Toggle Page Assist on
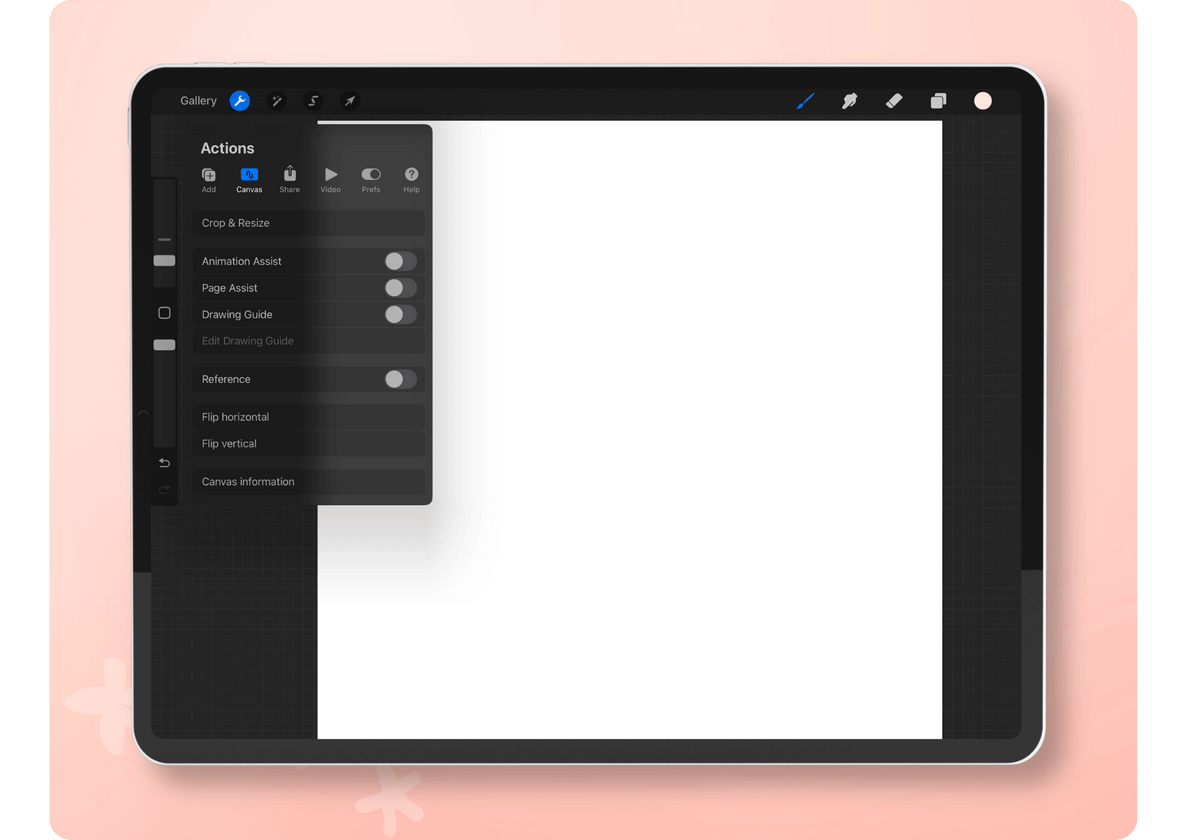Viewport: 1200px width, 840px height. click(400, 288)
